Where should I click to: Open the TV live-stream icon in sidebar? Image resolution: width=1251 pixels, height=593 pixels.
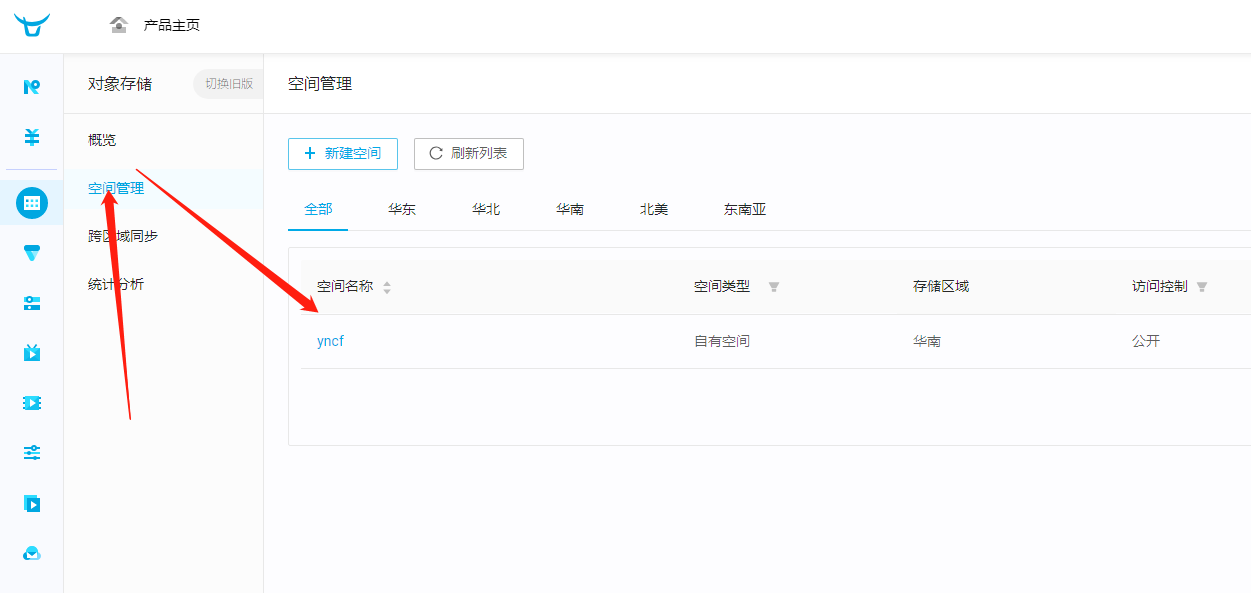click(x=32, y=352)
